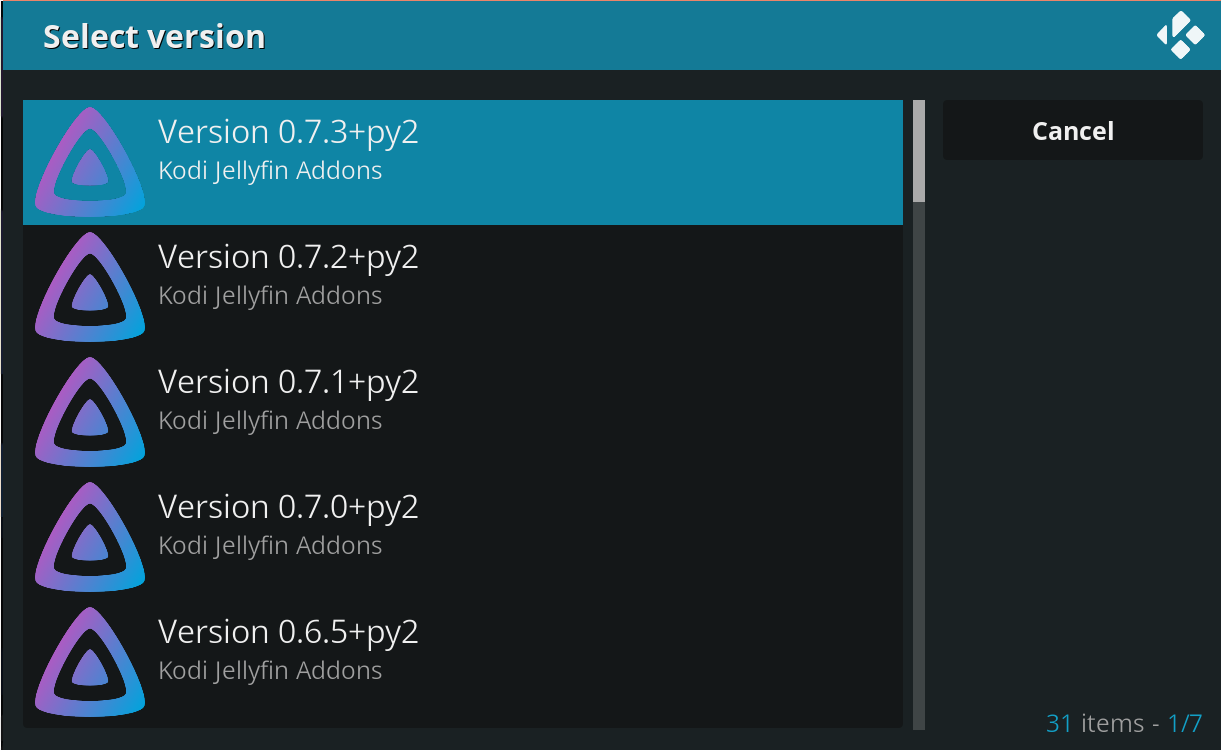
Task: Click the Jellyfin icon beside Version 0.7.0+py2
Action: point(89,536)
